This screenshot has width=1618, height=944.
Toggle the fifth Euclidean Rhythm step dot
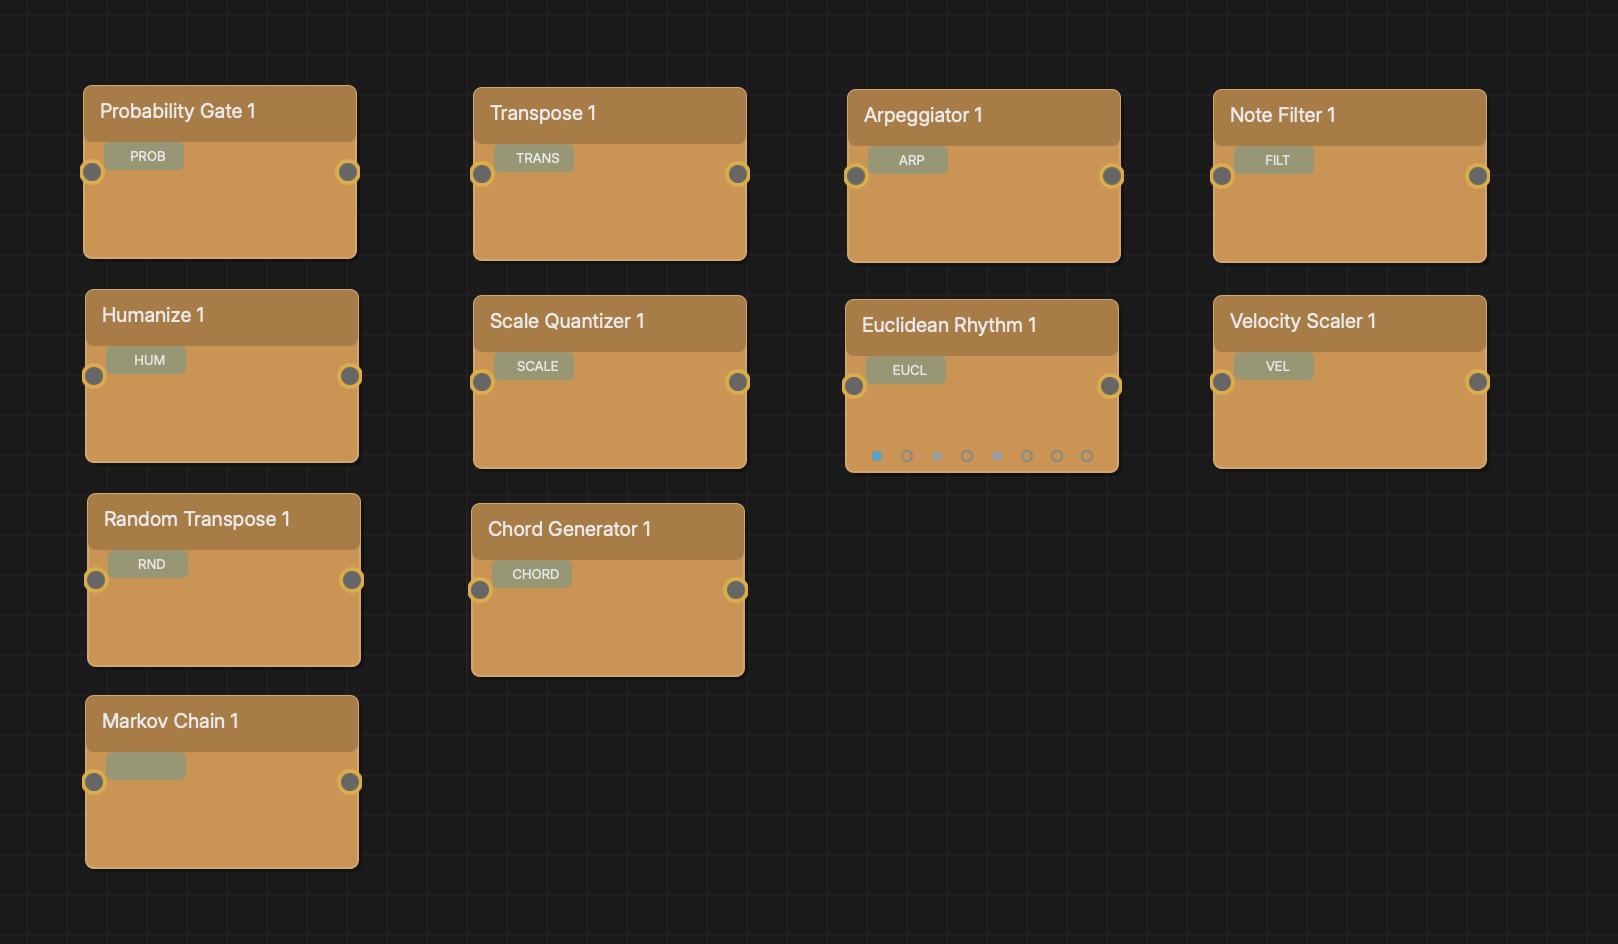pos(997,456)
